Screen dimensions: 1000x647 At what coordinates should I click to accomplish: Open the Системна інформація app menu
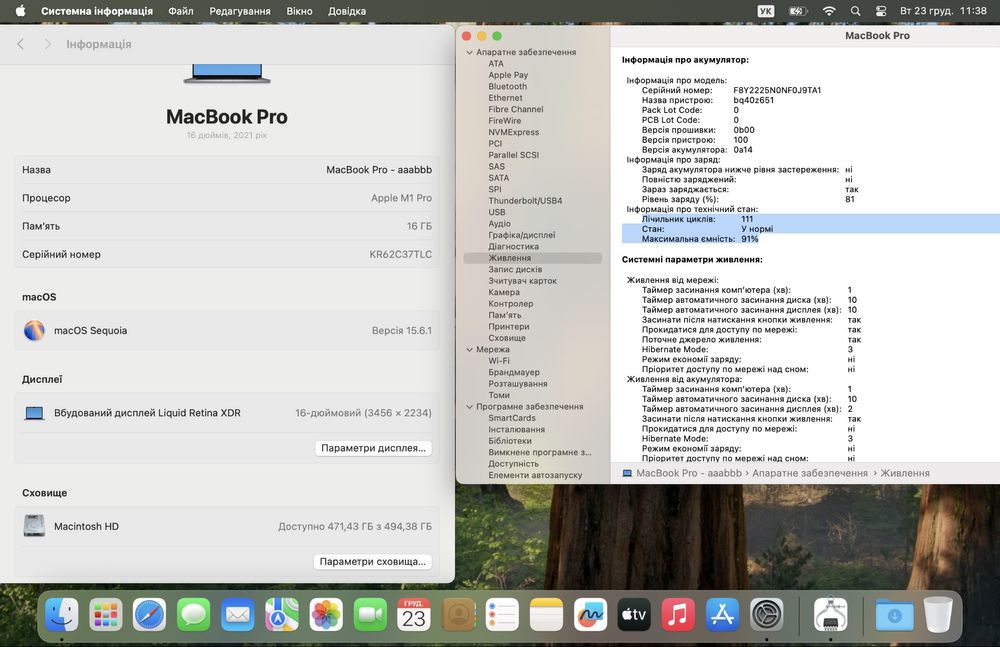tap(97, 11)
